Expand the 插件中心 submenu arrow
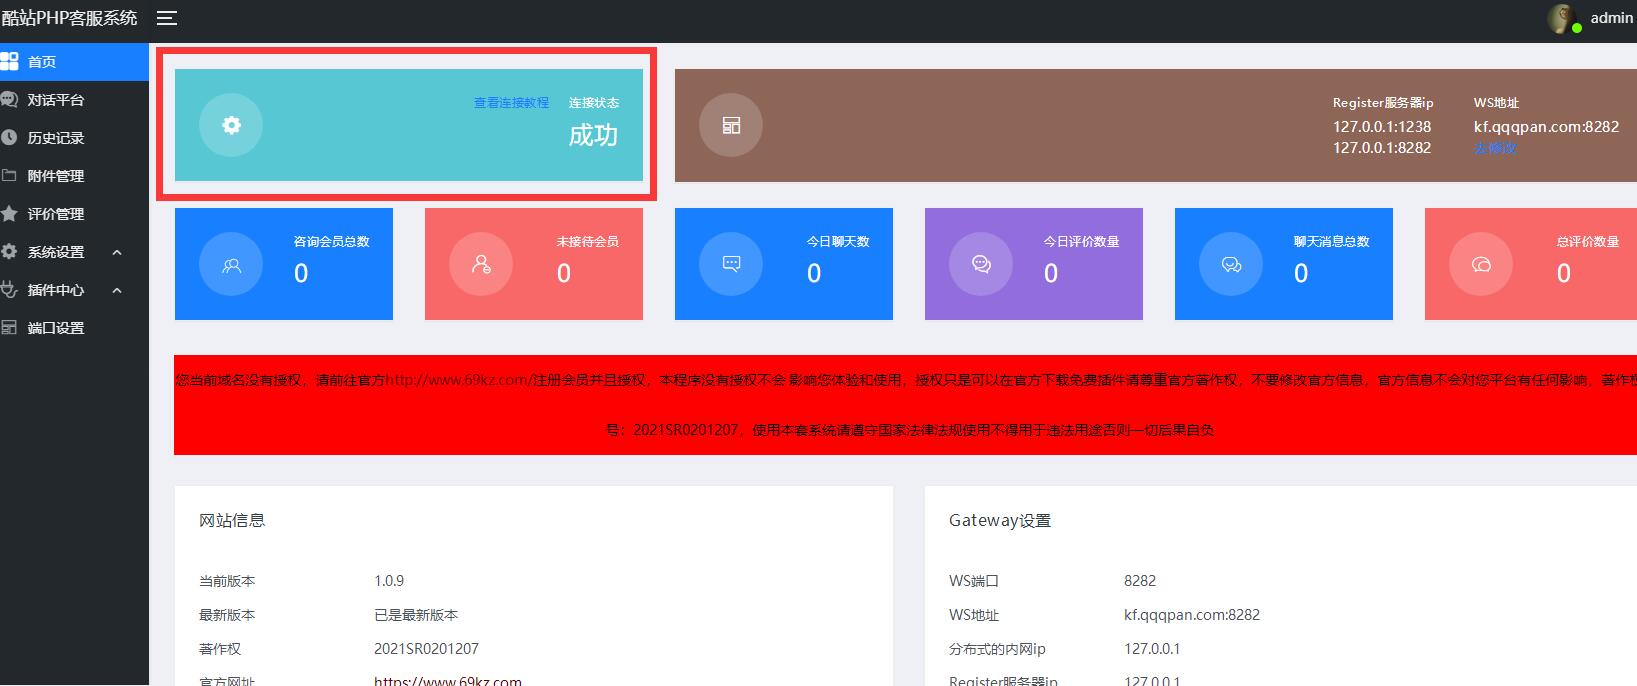Image resolution: width=1637 pixels, height=686 pixels. coord(117,290)
